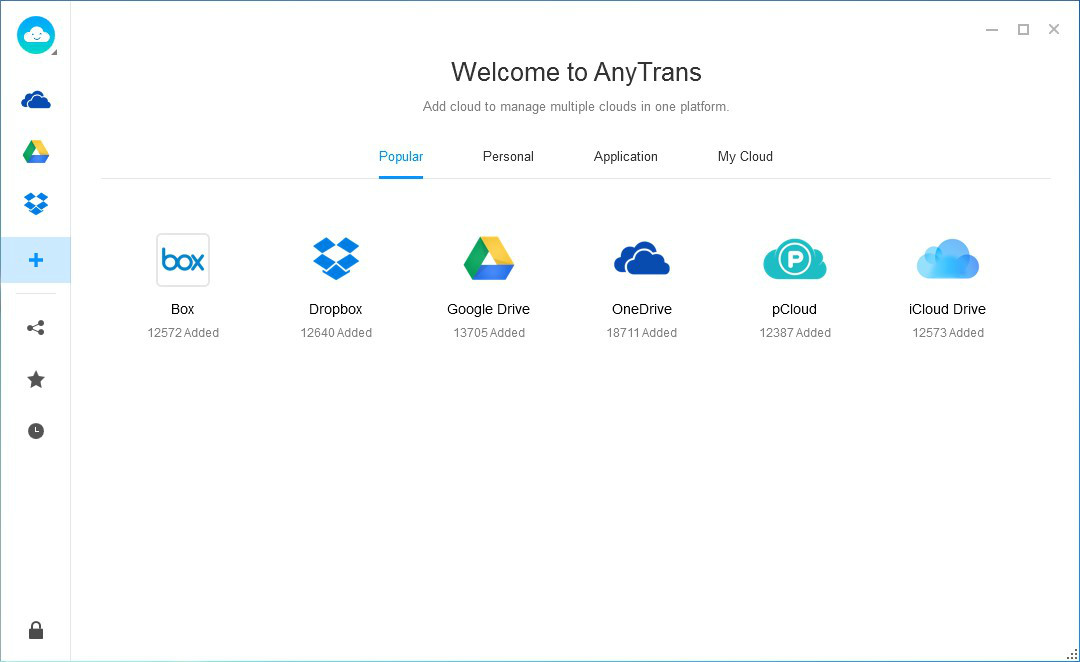This screenshot has width=1080, height=662.
Task: Click the Box label text
Action: coord(183,309)
